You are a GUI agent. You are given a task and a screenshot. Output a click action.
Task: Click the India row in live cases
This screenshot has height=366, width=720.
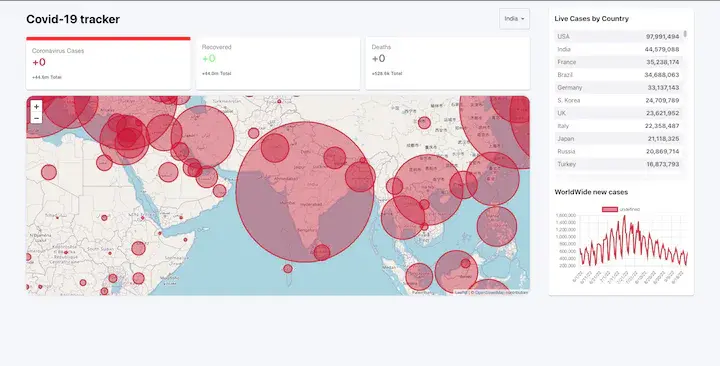click(x=619, y=49)
